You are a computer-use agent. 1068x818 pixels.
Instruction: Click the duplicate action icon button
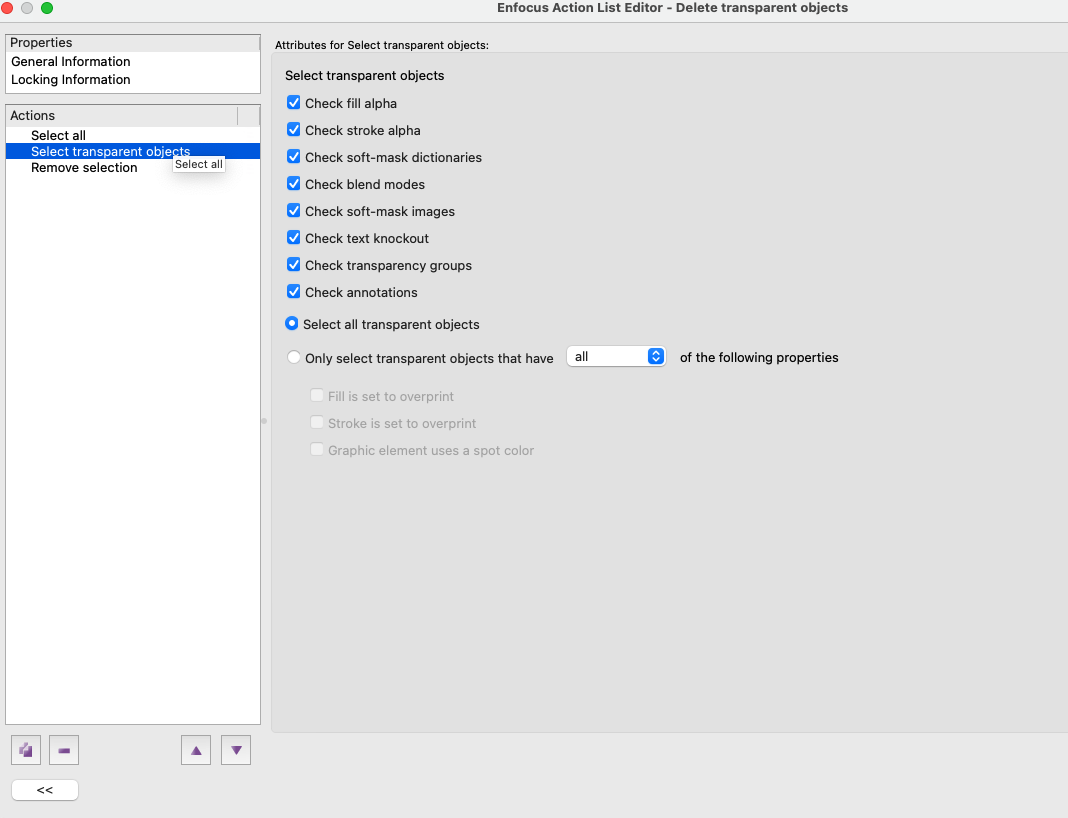tap(26, 750)
